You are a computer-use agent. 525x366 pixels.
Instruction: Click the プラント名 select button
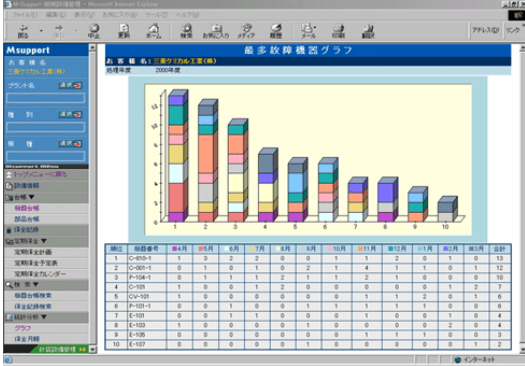coord(70,85)
